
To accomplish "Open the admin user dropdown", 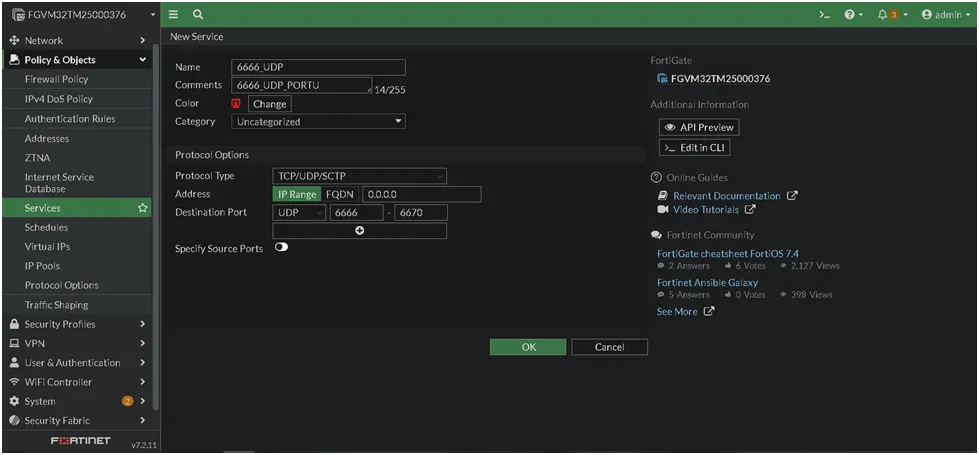I will point(946,14).
